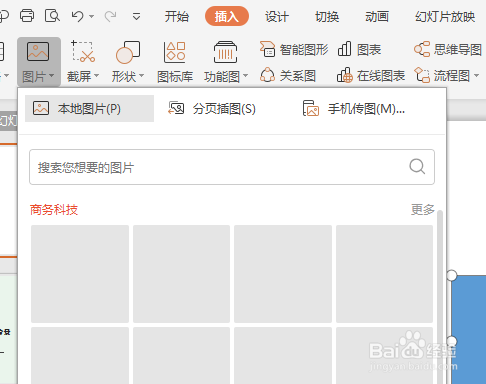Image resolution: width=486 pixels, height=384 pixels.
Task: Expand the 流程图 dropdown arrow
Action: 477,76
